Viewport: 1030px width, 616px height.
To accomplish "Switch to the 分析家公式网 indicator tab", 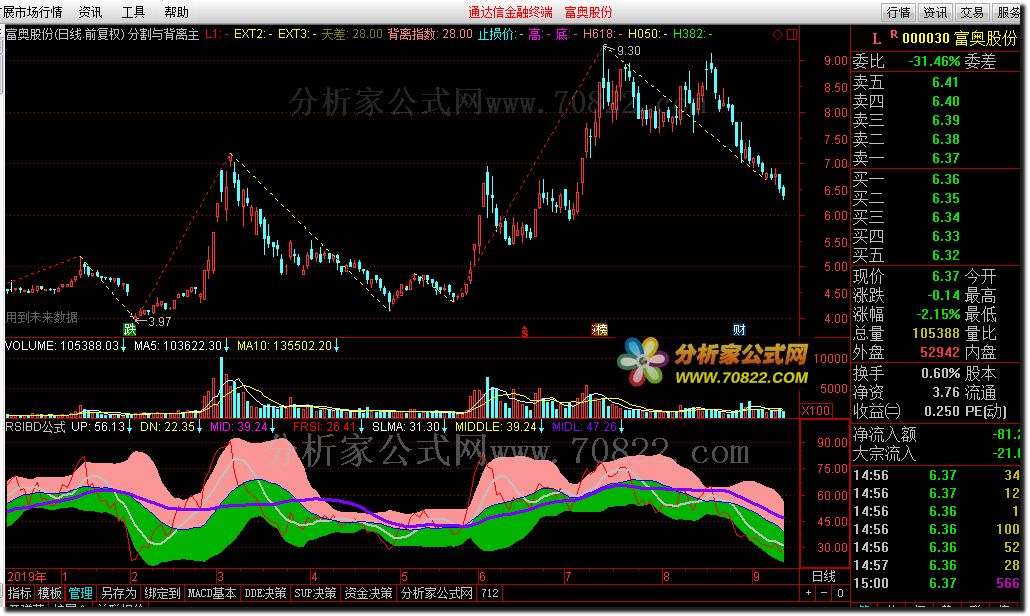I will tap(437, 593).
